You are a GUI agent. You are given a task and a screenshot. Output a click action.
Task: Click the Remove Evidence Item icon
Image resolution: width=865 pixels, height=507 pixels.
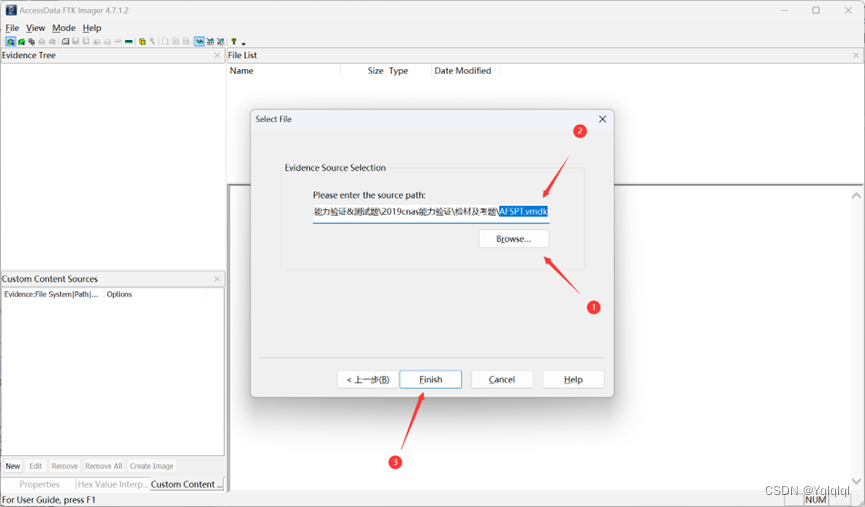(x=42, y=41)
